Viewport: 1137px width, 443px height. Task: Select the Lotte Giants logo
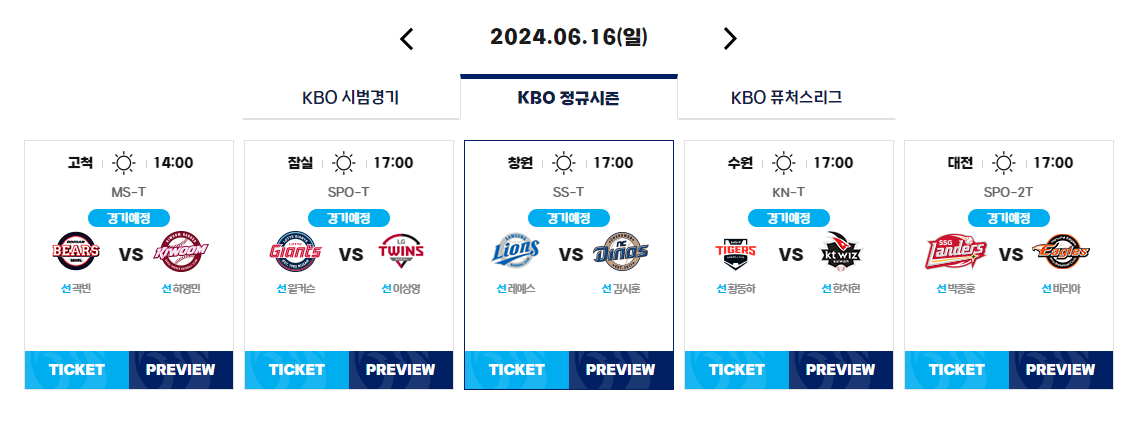click(x=295, y=252)
